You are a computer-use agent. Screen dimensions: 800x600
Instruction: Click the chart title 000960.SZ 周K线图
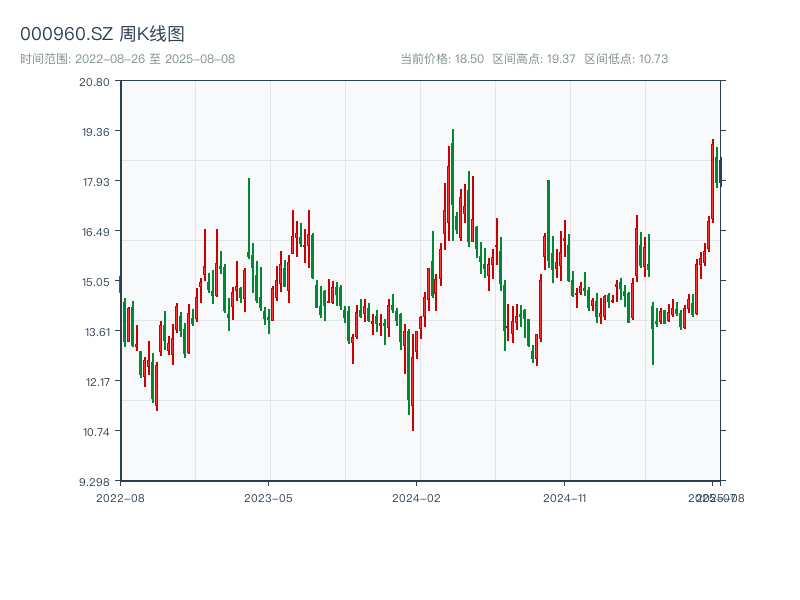click(102, 34)
